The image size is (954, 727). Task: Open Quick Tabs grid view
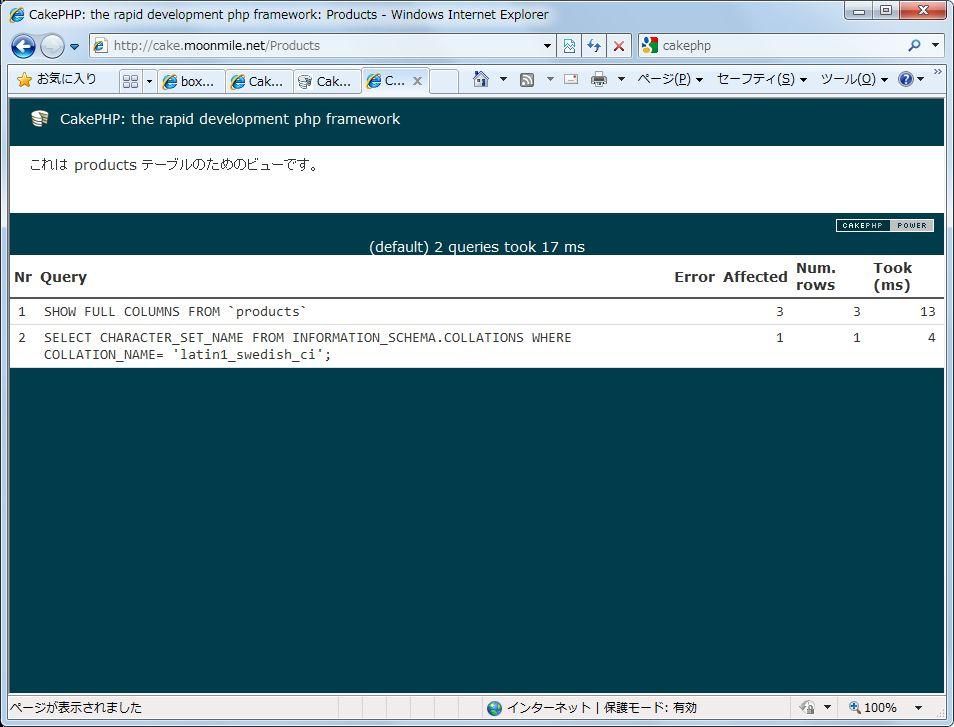(x=130, y=81)
